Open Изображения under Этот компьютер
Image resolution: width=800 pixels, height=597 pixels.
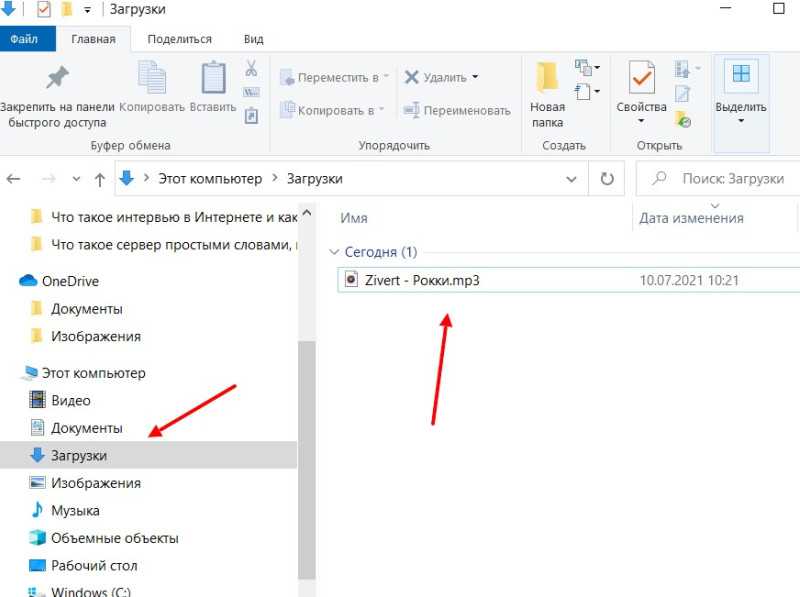[x=86, y=483]
